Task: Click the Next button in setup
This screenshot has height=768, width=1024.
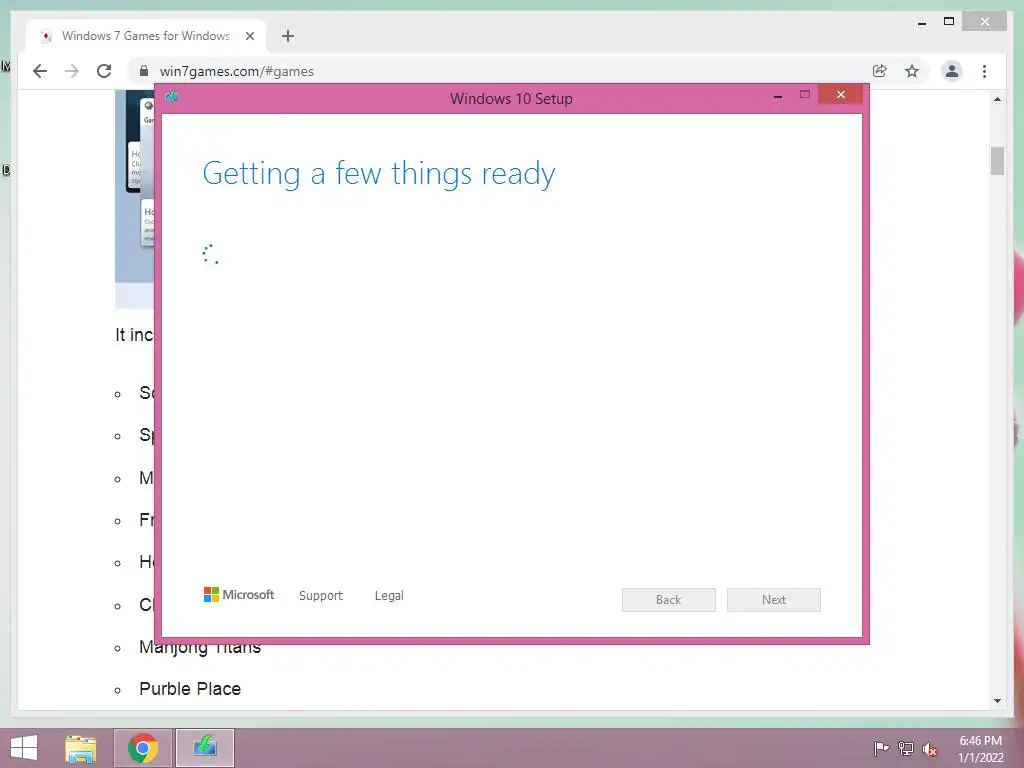Action: 774,600
